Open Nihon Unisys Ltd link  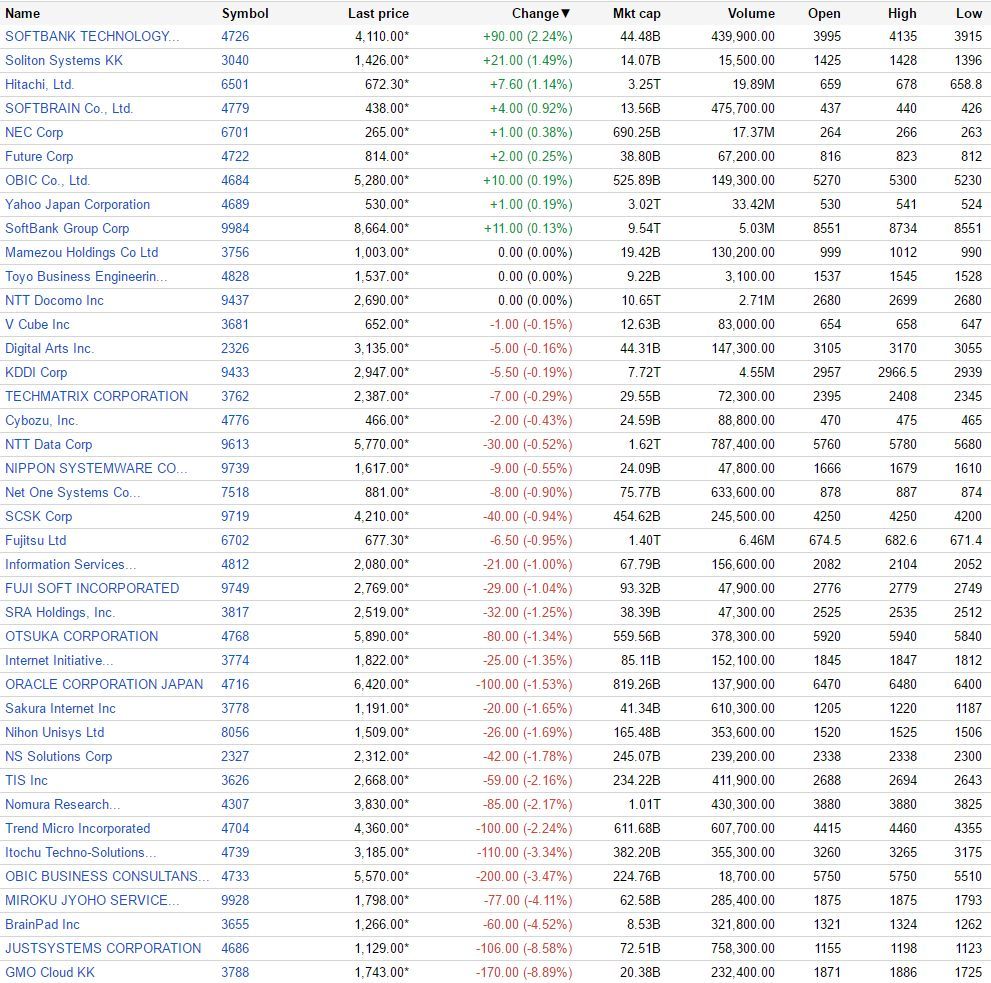[x=54, y=733]
